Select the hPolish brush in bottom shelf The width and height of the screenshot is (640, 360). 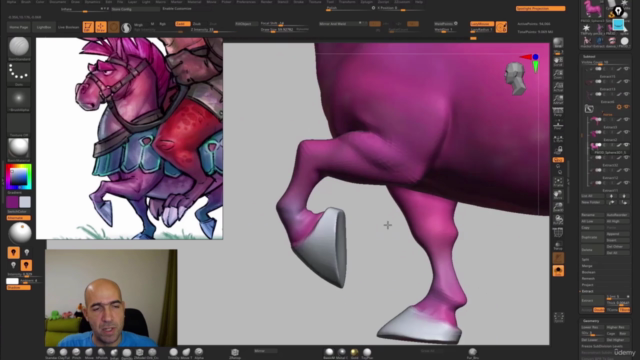pos(101,353)
